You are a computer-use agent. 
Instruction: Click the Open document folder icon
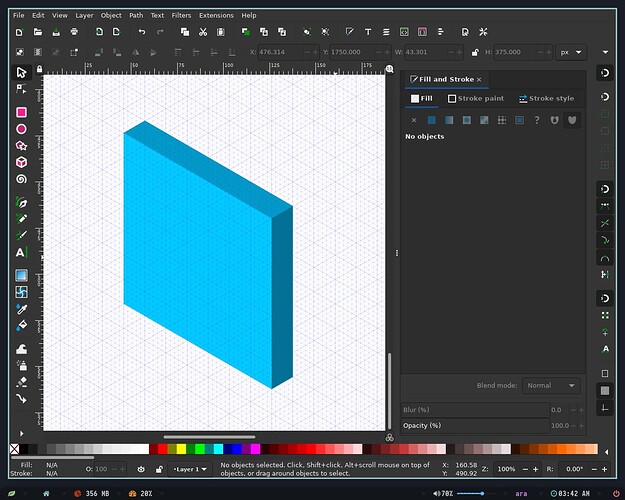point(38,32)
